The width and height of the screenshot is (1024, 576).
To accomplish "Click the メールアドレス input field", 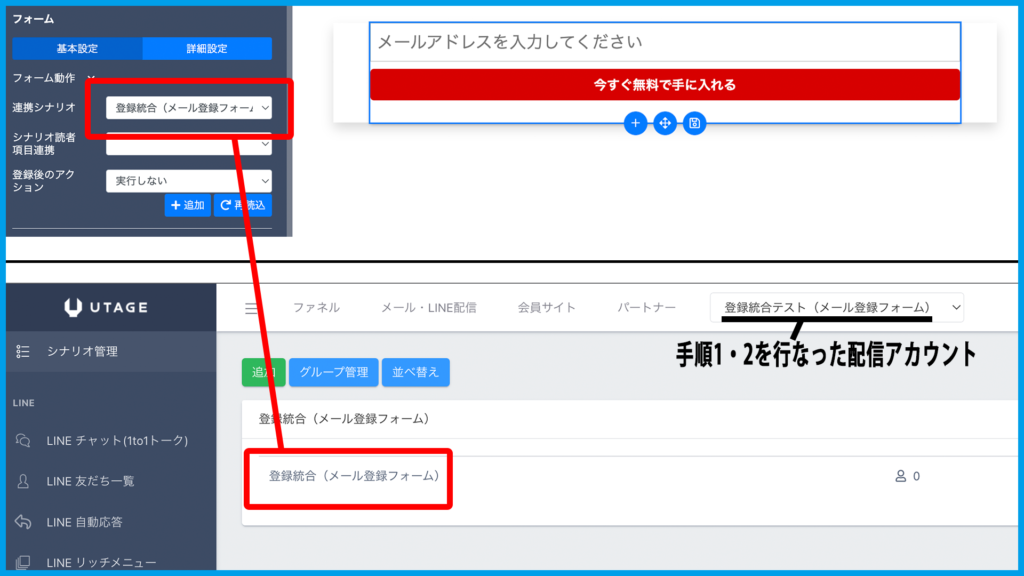I will (664, 43).
